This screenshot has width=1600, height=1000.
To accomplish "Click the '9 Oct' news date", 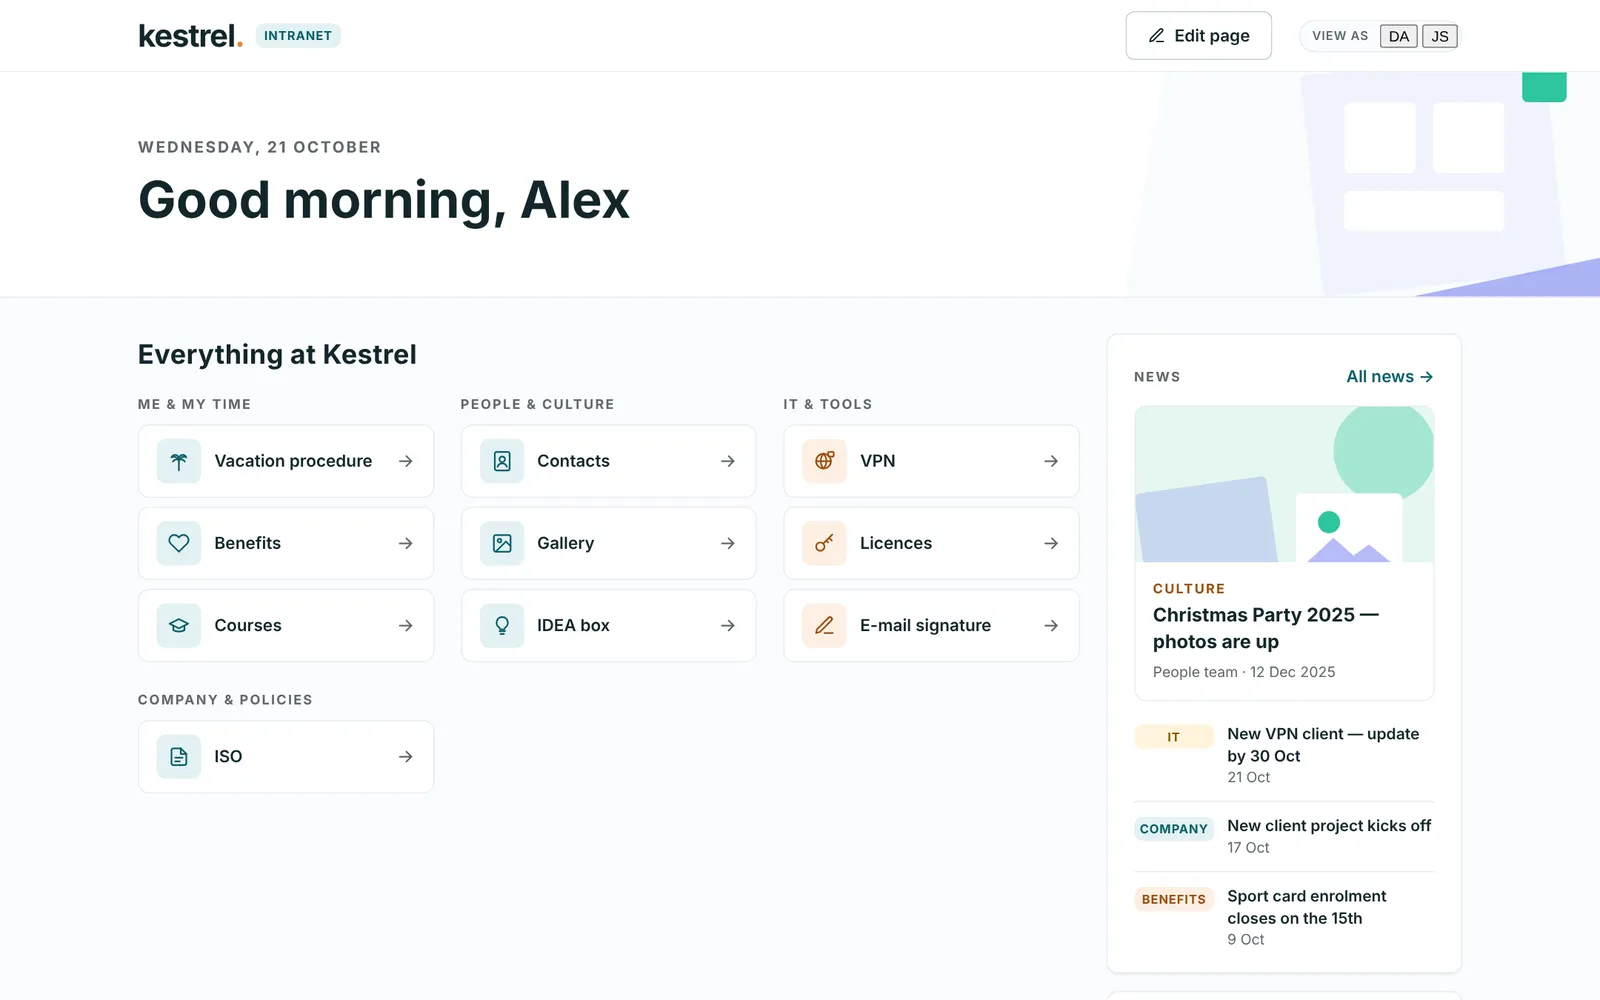I will point(1246,939).
